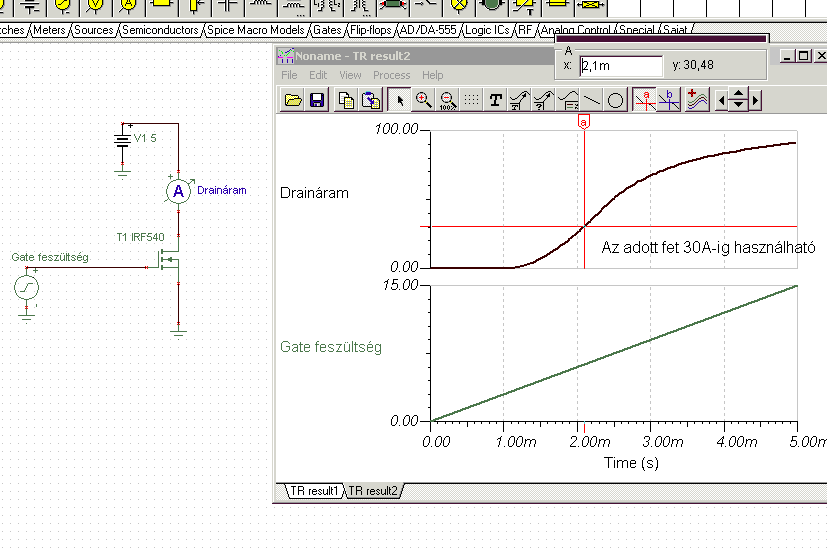Pick the ammeter A component in top toolbar
The image size is (827, 548).
pyautogui.click(x=128, y=5)
